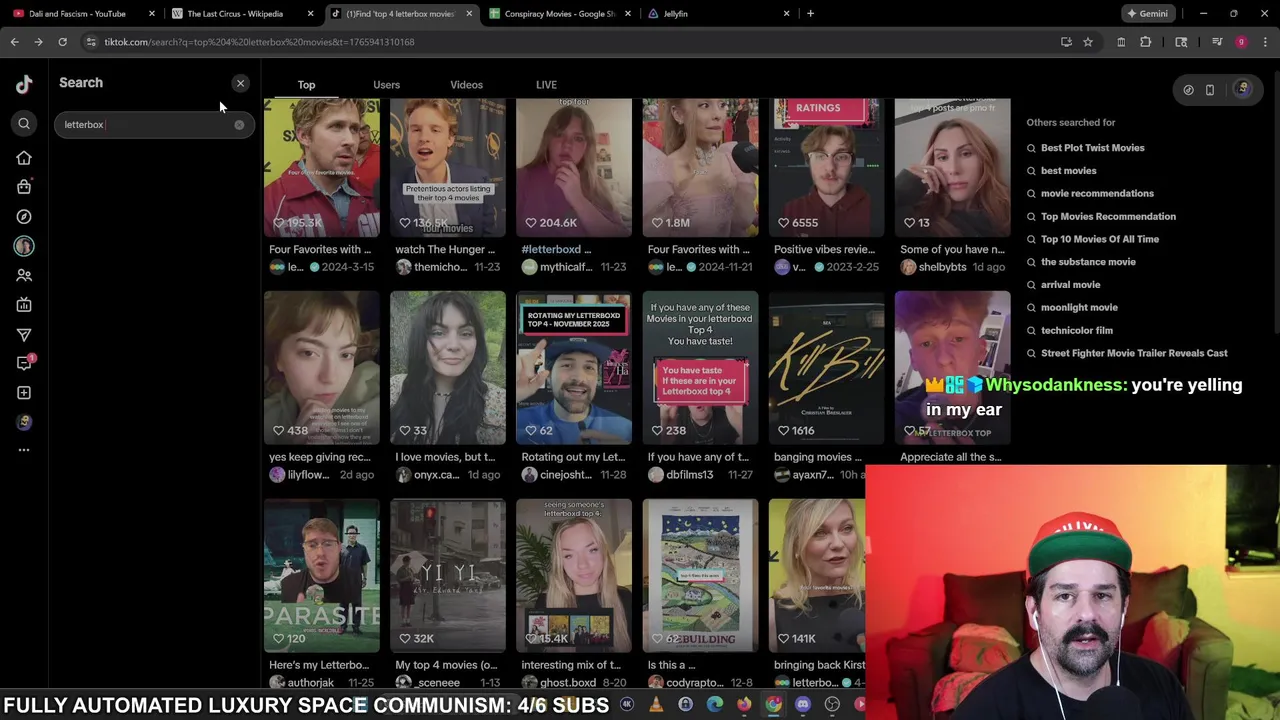Select the 'best movies' suggestion
This screenshot has width=1280, height=720.
point(1068,171)
